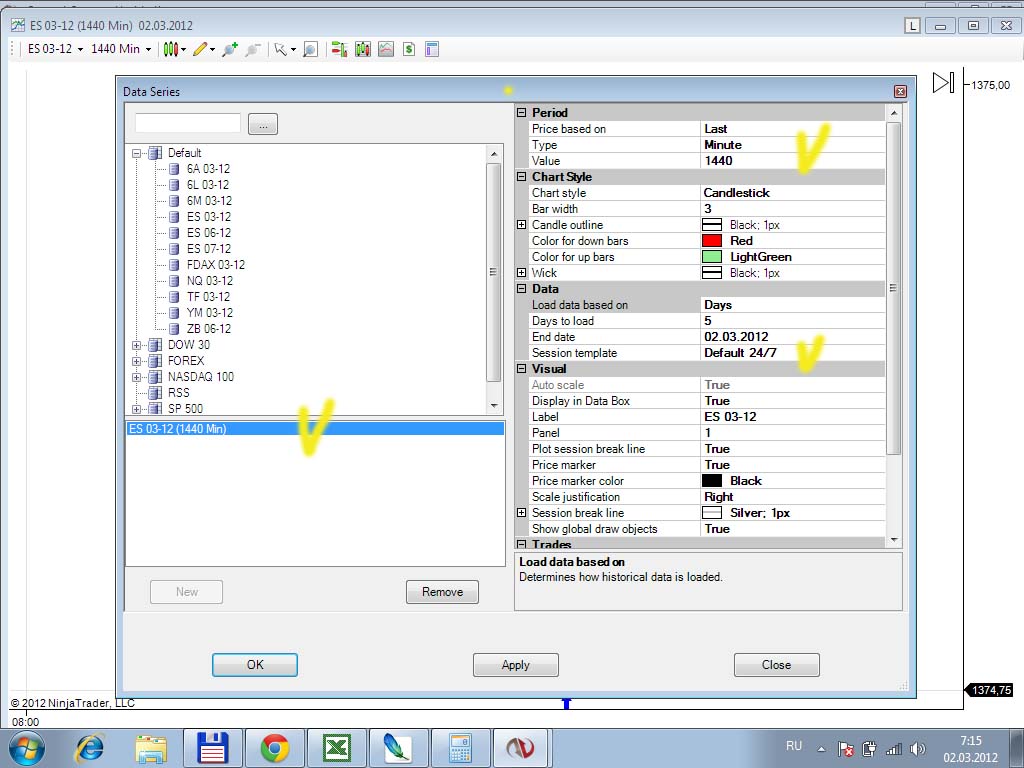This screenshot has height=768, width=1024.
Task: Expand the Candle outline property
Action: [521, 225]
